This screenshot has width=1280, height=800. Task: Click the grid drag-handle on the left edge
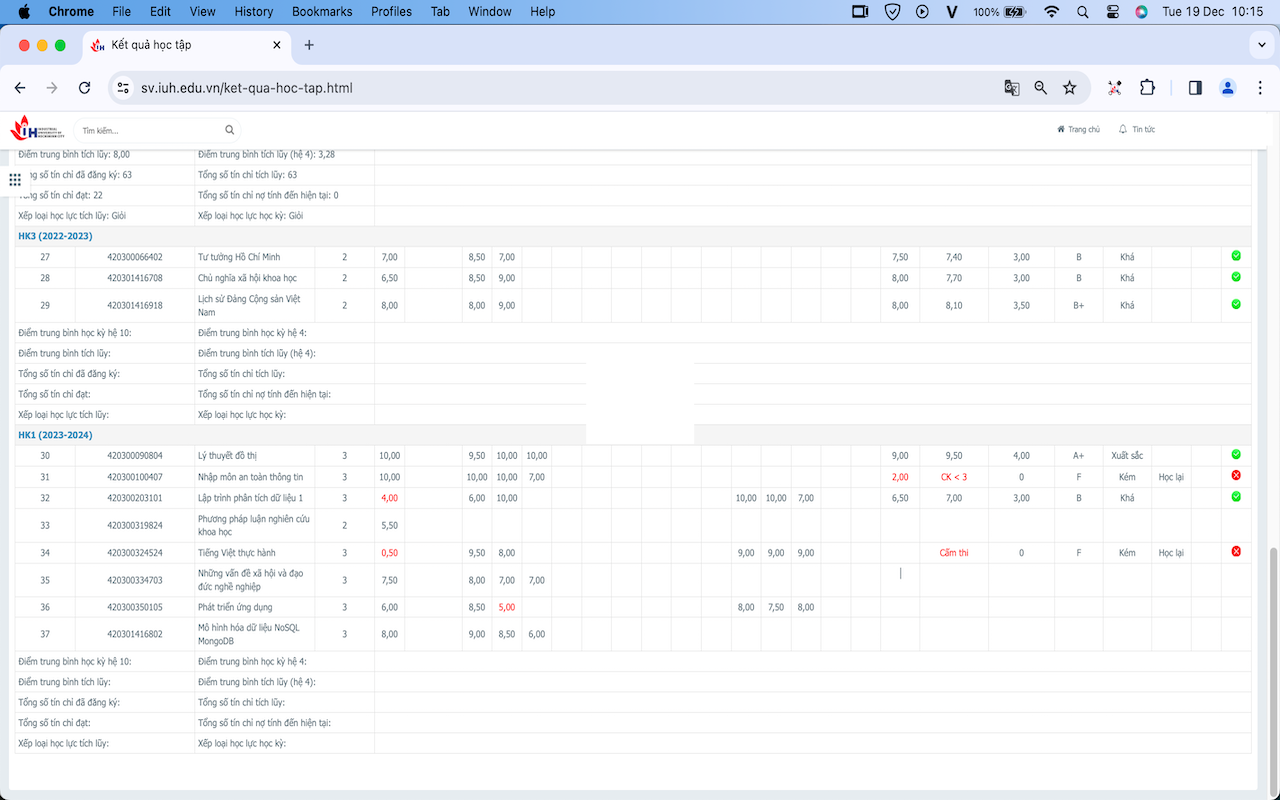click(x=15, y=180)
